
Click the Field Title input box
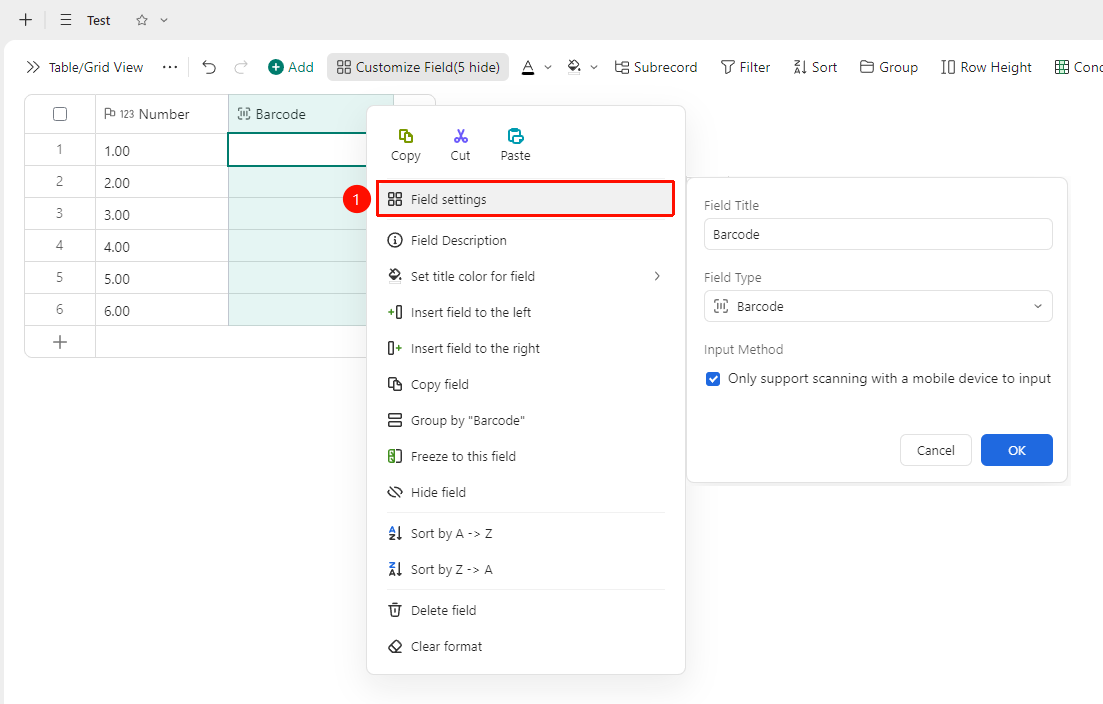[x=878, y=234]
